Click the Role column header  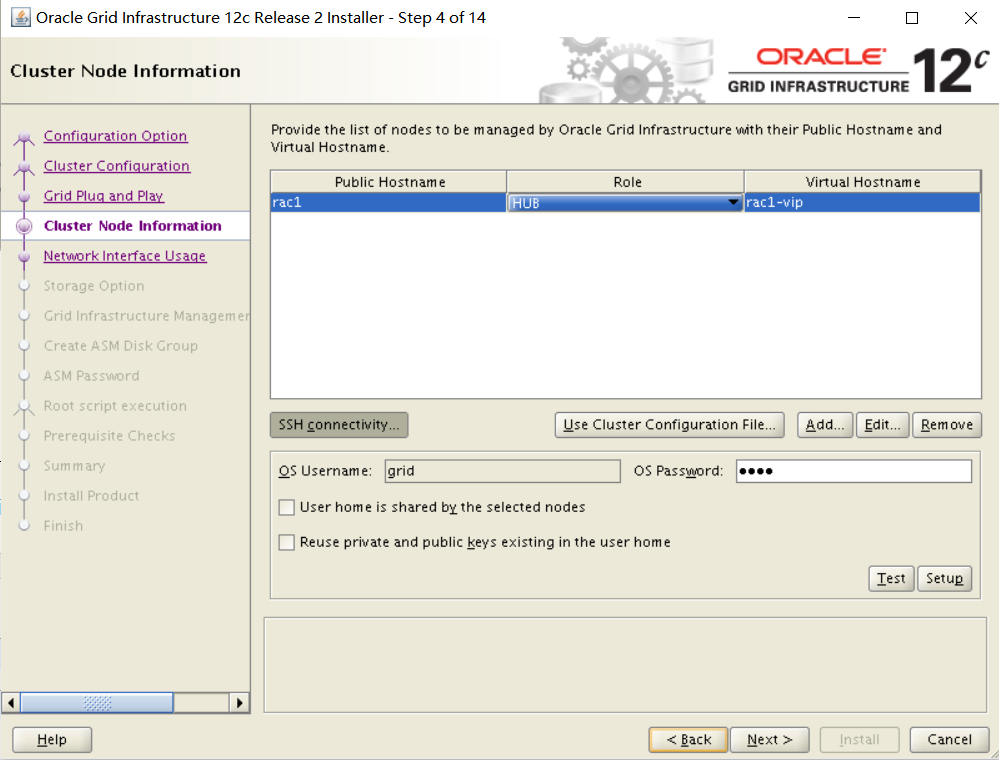(626, 182)
